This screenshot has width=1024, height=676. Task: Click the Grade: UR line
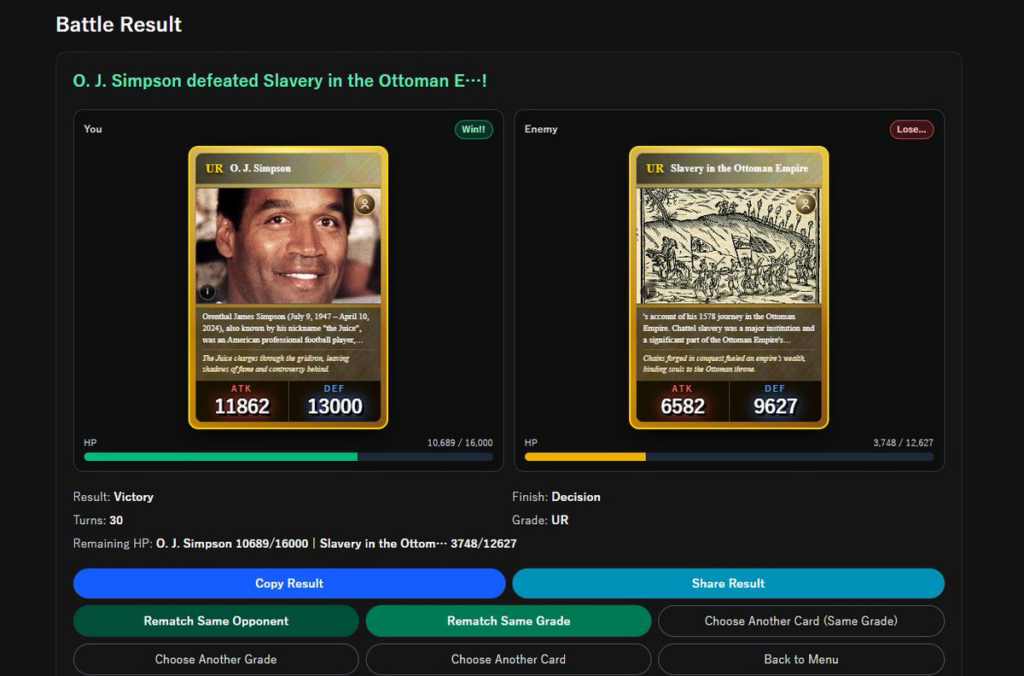click(x=540, y=521)
